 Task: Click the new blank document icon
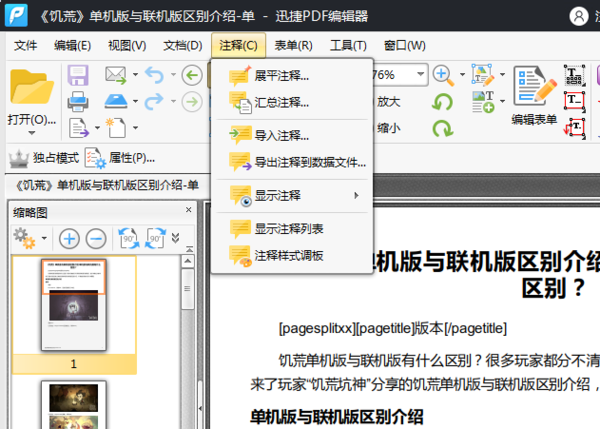[116, 127]
